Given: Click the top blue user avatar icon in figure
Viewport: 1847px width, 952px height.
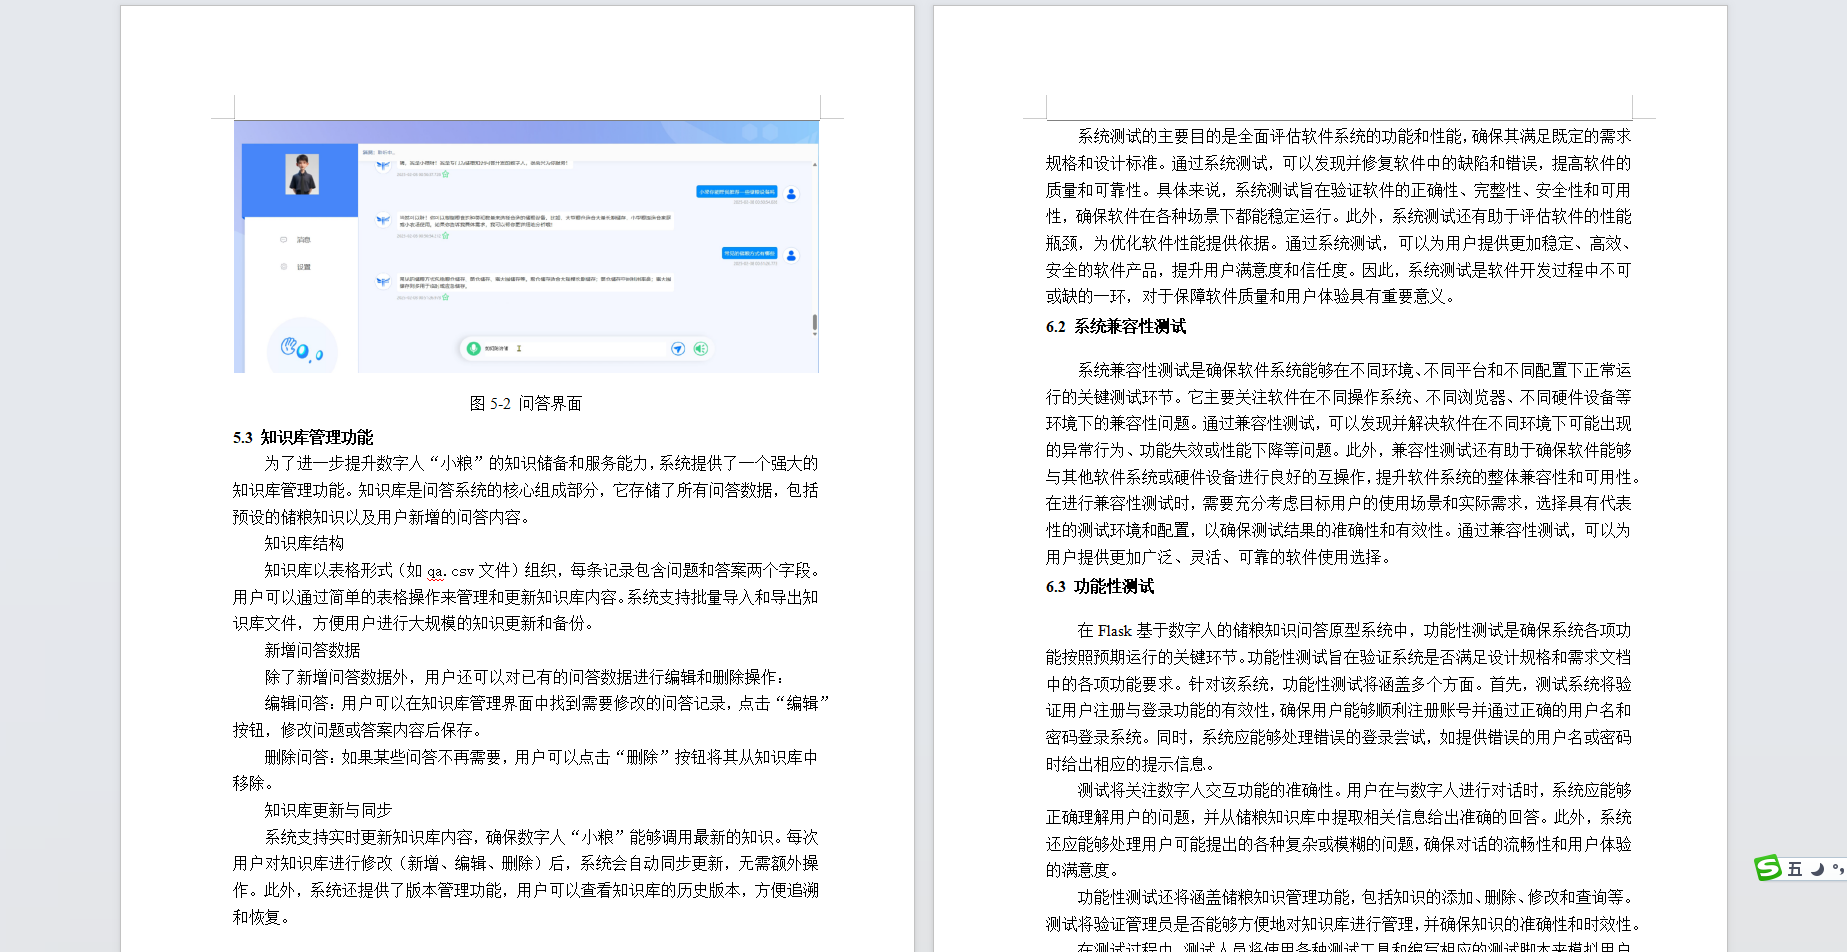Looking at the screenshot, I should pyautogui.click(x=791, y=193).
